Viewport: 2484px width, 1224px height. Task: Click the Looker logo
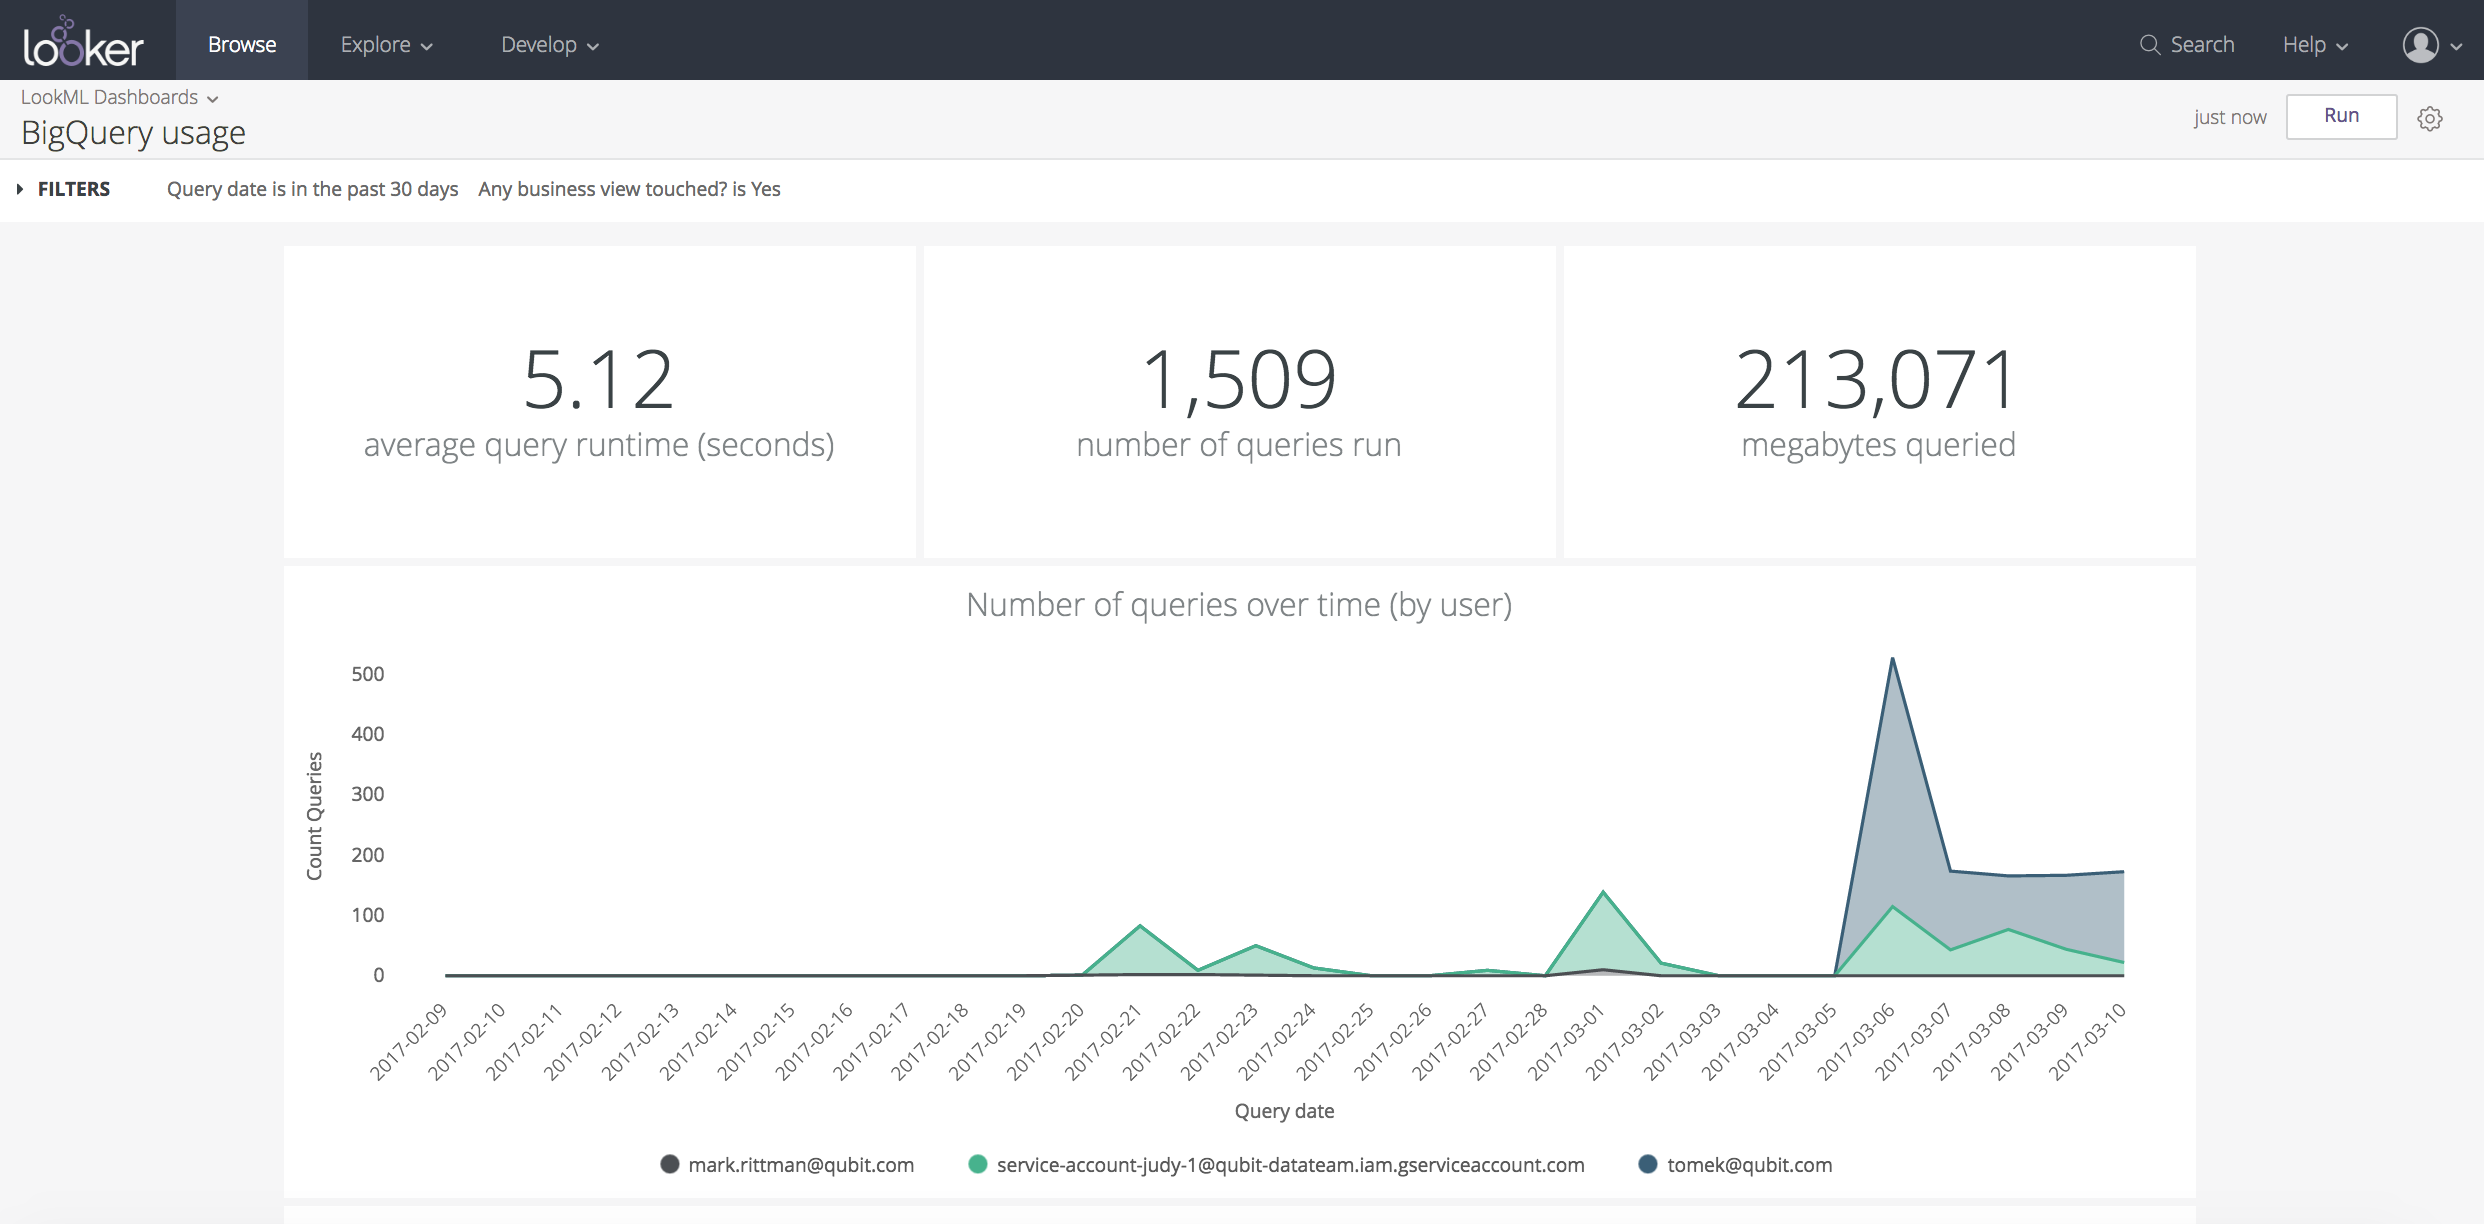coord(83,42)
